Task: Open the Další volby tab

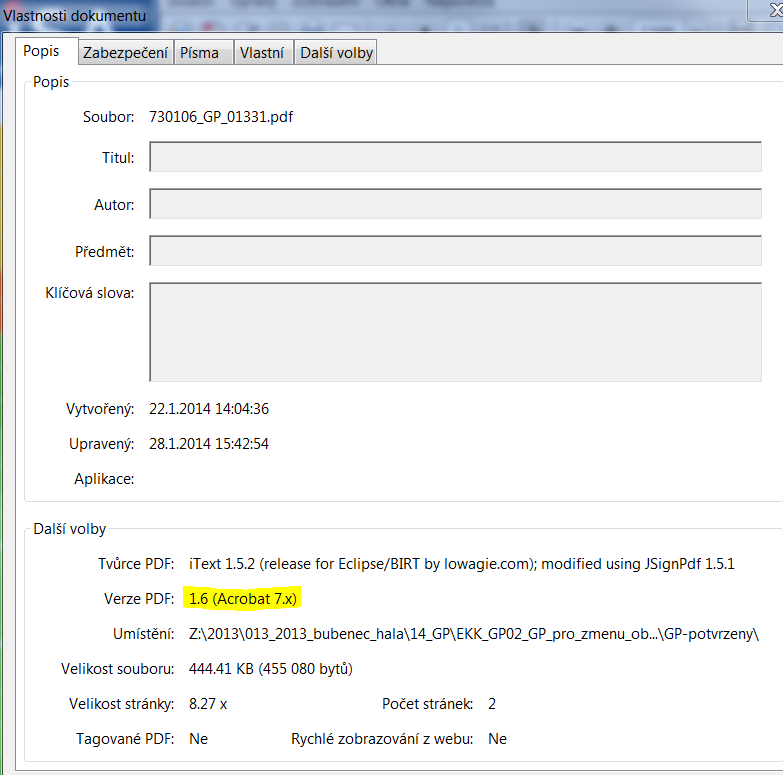Action: point(336,53)
